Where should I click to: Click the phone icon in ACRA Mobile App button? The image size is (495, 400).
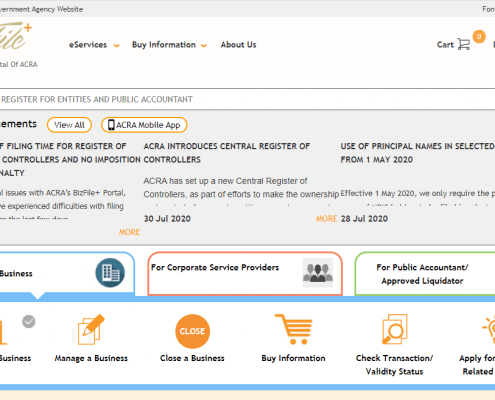tap(111, 125)
